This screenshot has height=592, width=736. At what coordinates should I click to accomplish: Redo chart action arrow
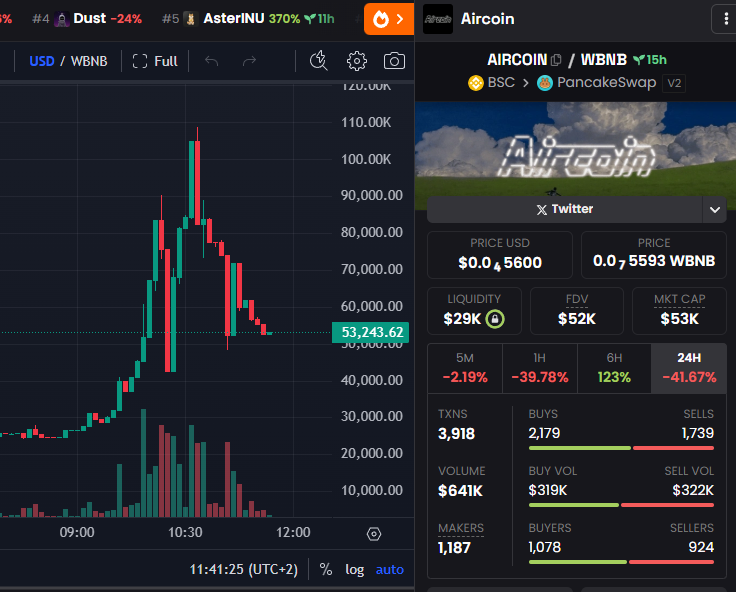[x=249, y=61]
